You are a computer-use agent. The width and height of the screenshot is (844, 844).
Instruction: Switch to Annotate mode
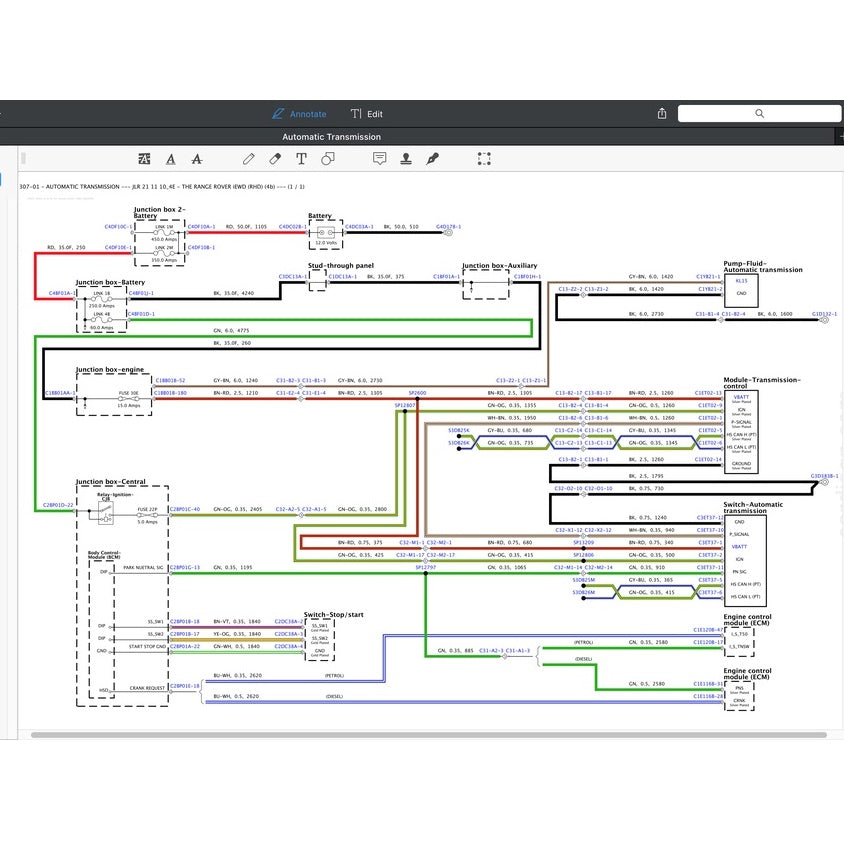(299, 114)
